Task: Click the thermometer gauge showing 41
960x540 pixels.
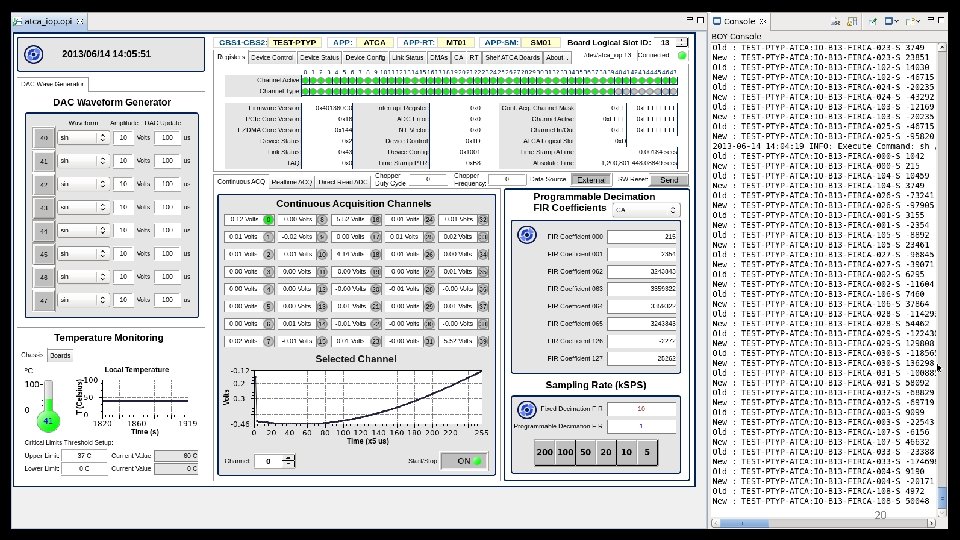Action: (x=48, y=407)
